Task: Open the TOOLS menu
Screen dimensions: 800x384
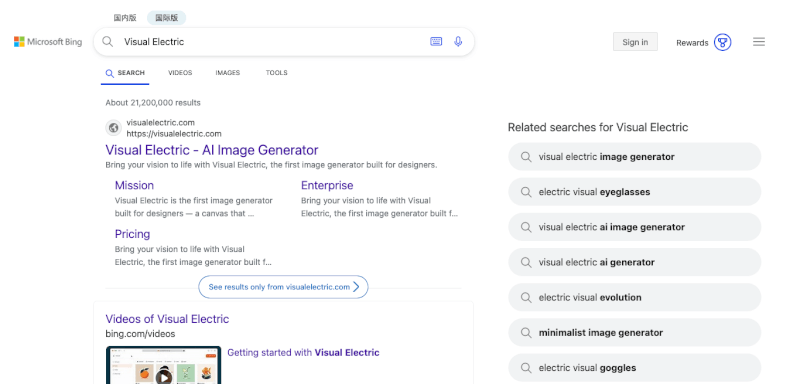Action: point(277,73)
